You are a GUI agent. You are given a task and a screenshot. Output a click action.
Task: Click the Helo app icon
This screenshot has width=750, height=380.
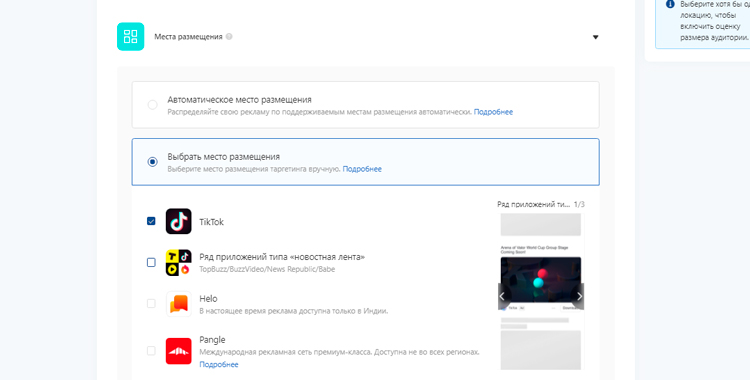tap(178, 304)
